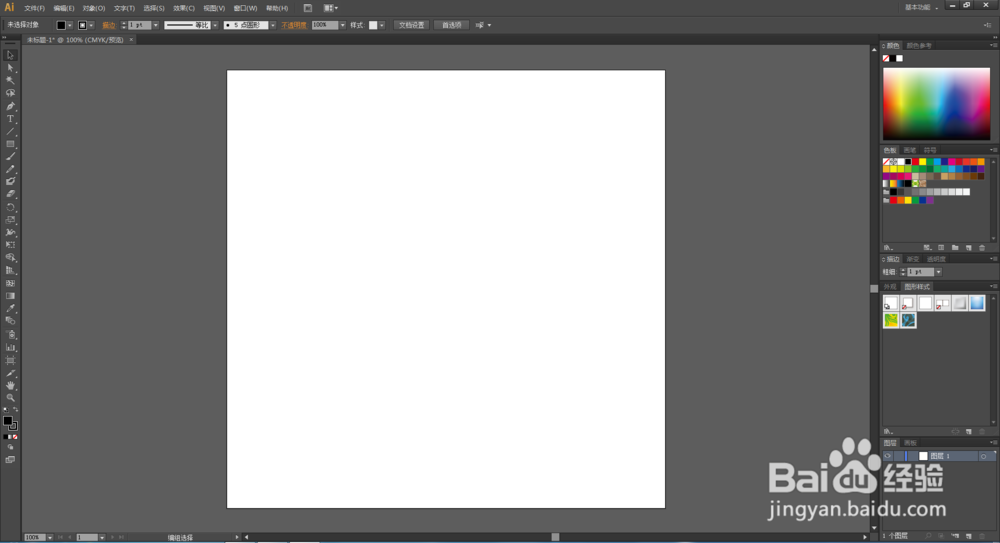Click 首选项 button

pyautogui.click(x=452, y=26)
